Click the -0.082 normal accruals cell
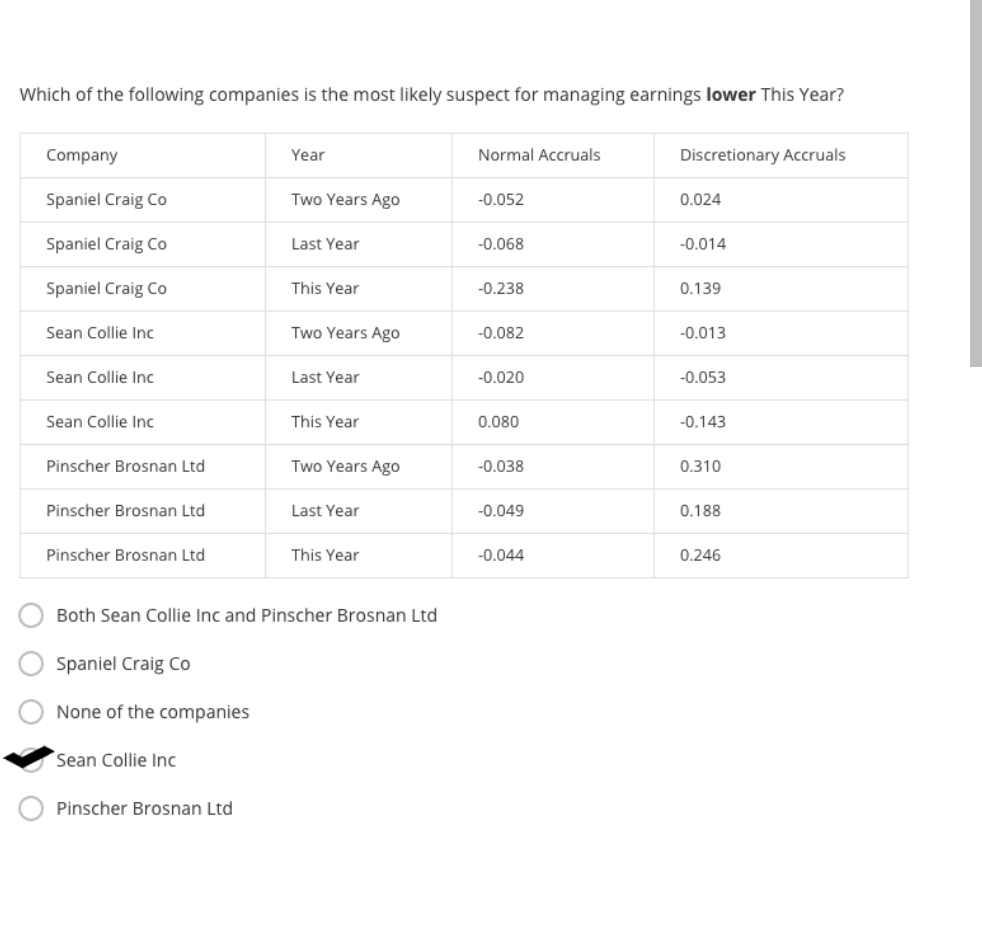The image size is (982, 933). tap(501, 333)
